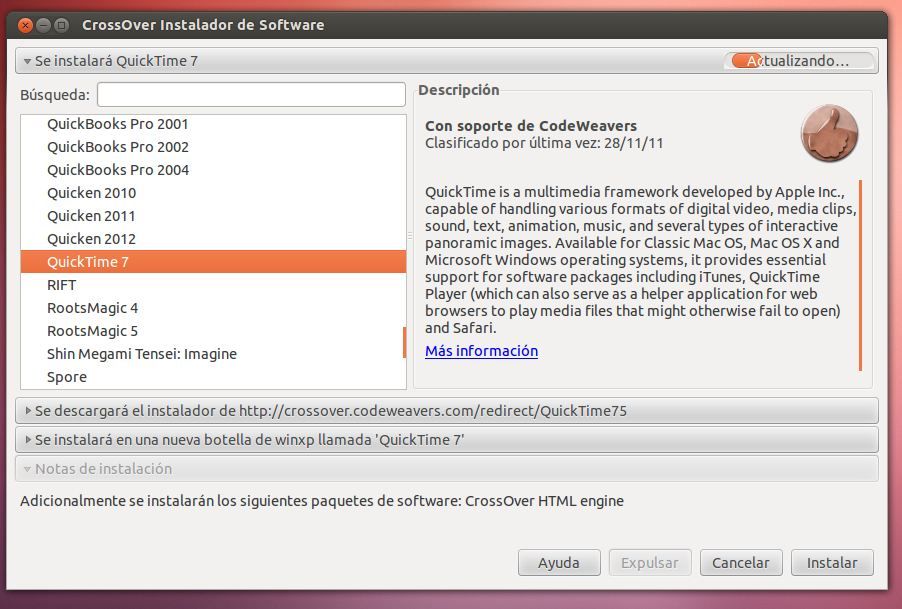902x609 pixels.
Task: Click the description panel scrollbar
Action: pyautogui.click(x=861, y=275)
